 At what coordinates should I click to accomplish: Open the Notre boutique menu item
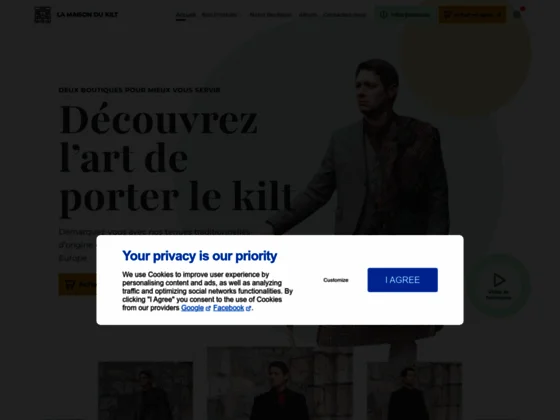[270, 15]
